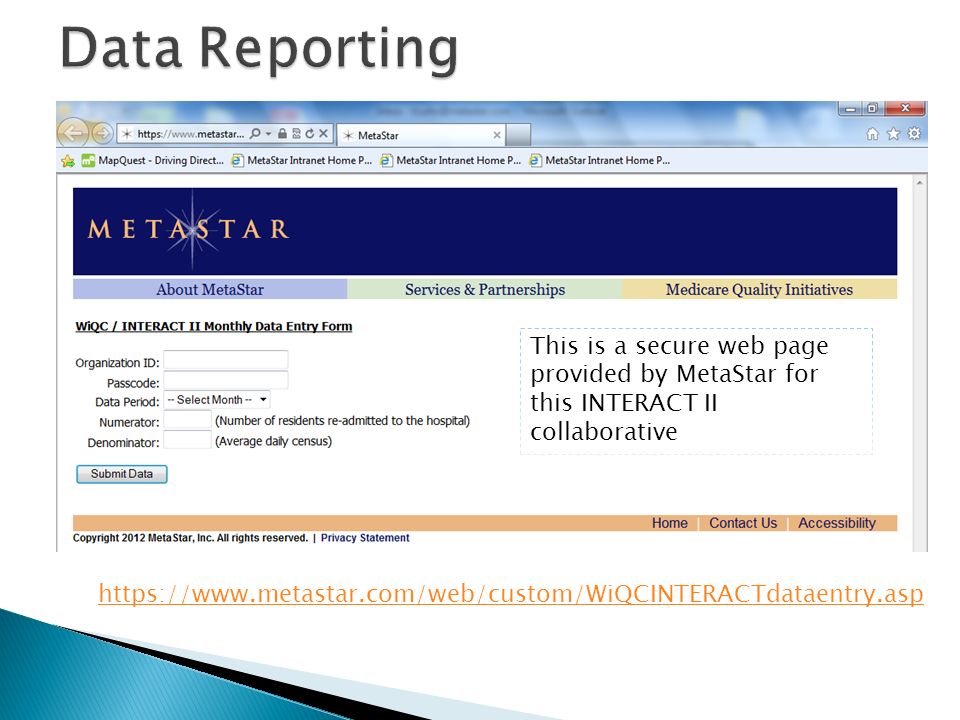Open third MetaStar Intranet Home favorite

pos(600,160)
